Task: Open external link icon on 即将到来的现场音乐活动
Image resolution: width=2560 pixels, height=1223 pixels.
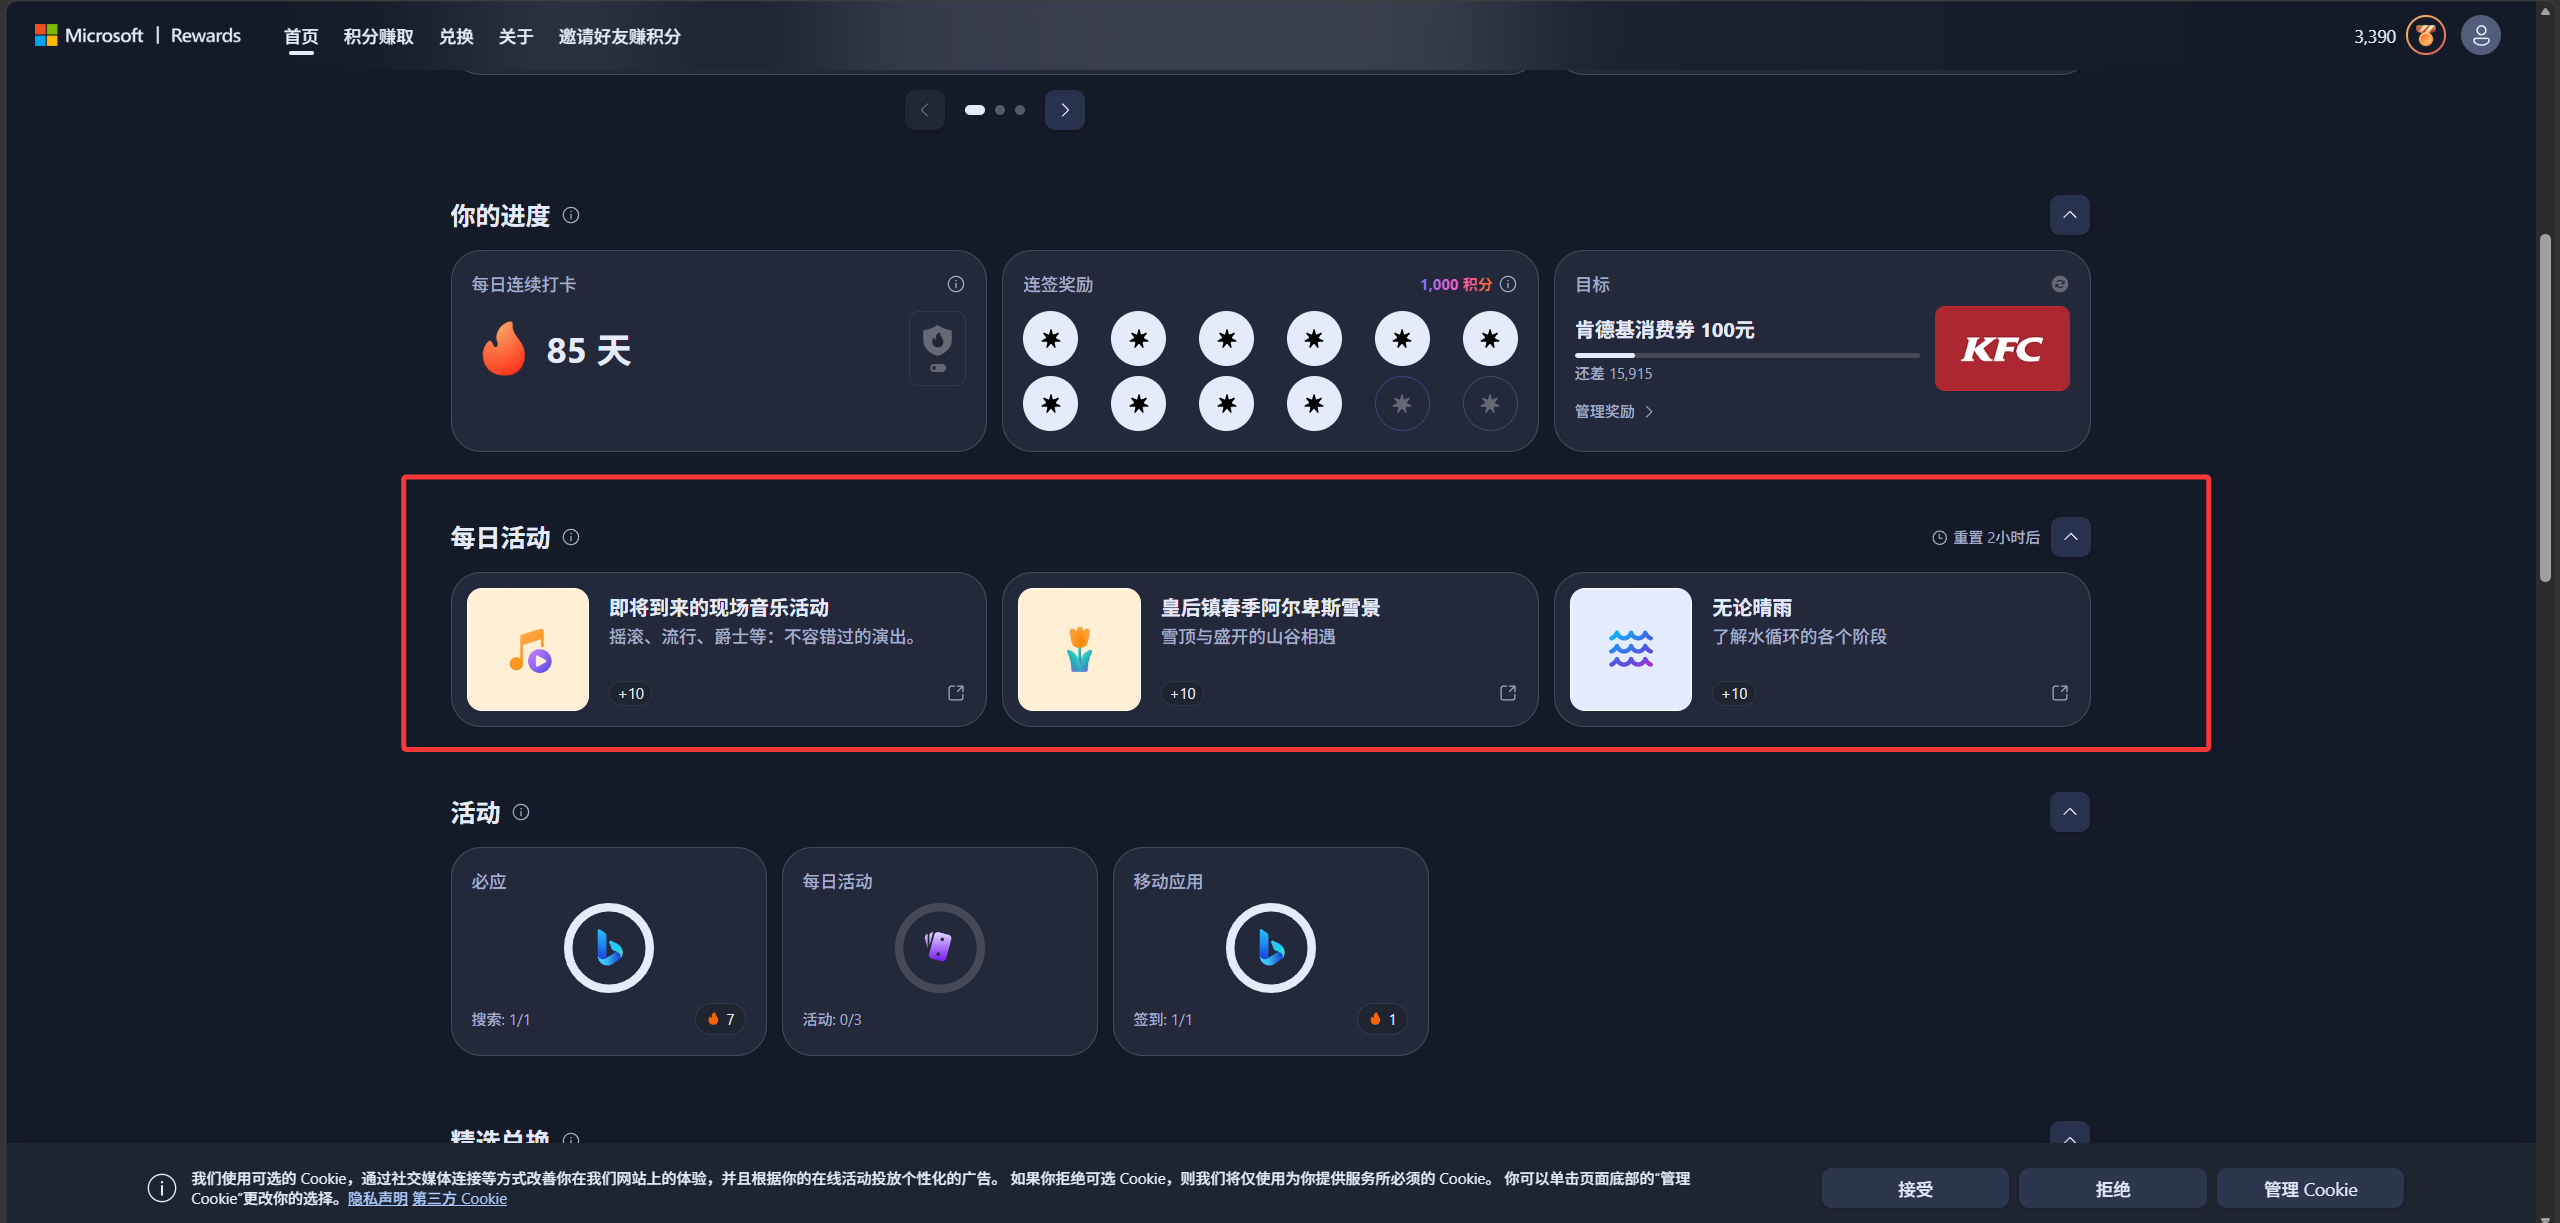Action: [x=956, y=693]
